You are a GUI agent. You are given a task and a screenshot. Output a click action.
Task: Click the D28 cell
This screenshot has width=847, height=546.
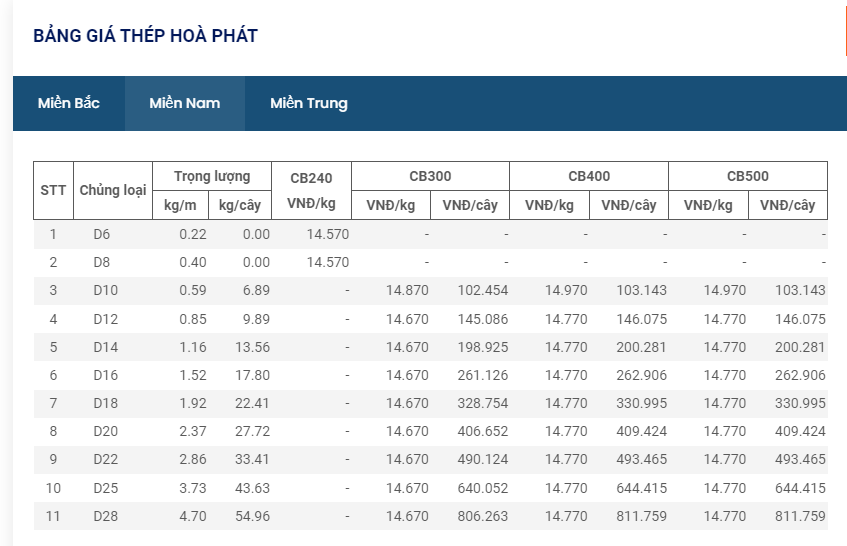click(x=105, y=516)
